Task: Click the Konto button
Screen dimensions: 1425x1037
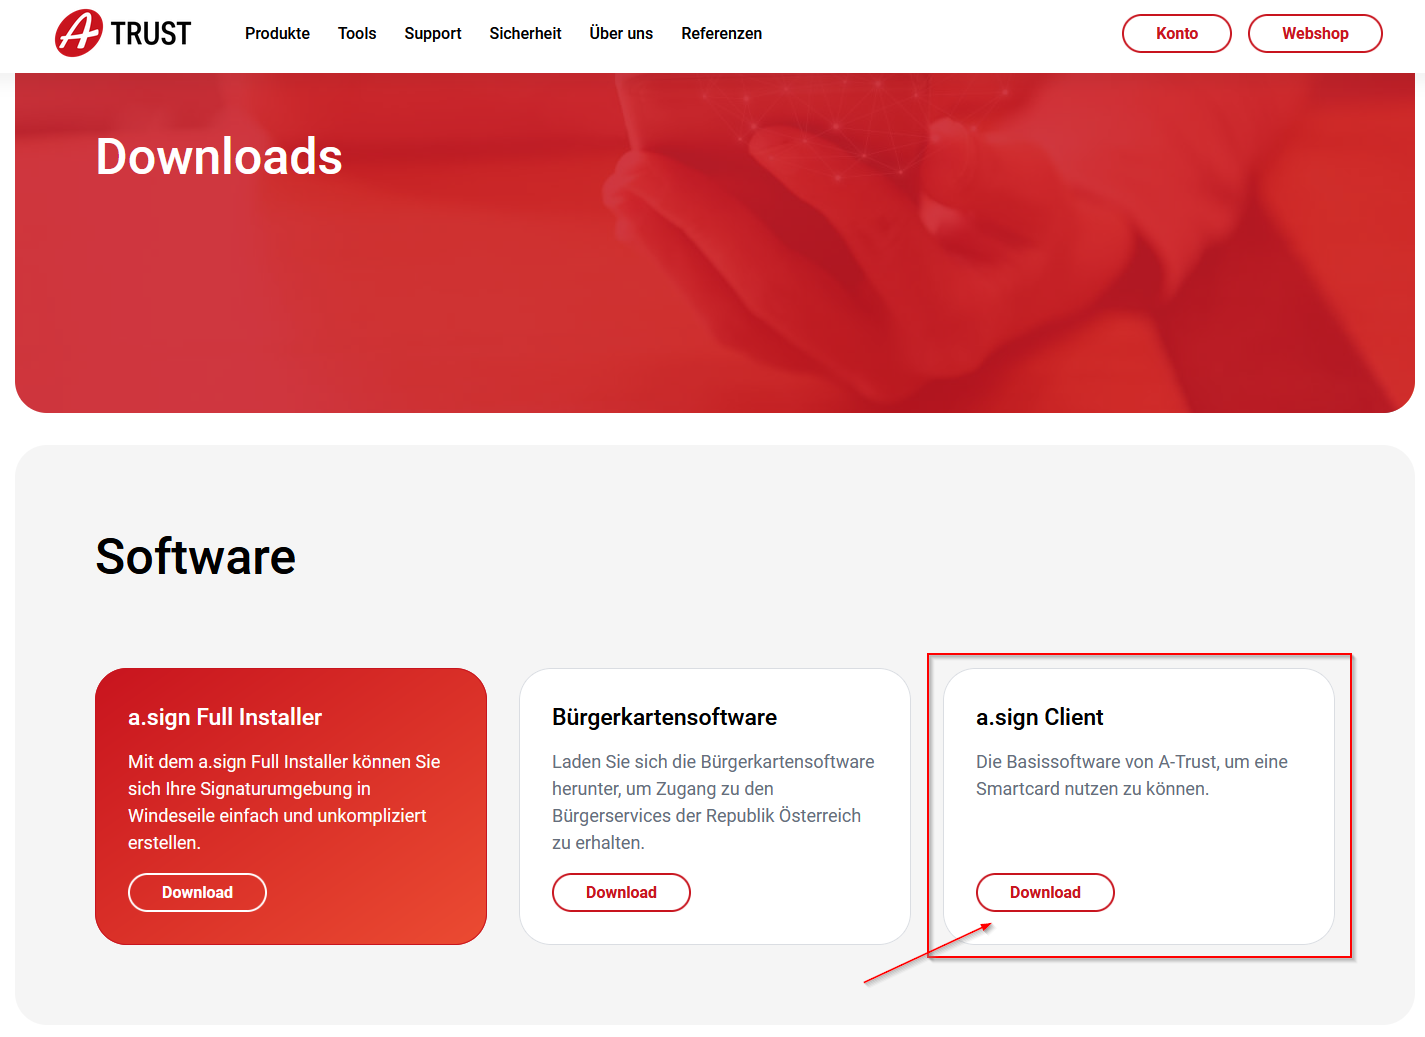Action: 1177,33
